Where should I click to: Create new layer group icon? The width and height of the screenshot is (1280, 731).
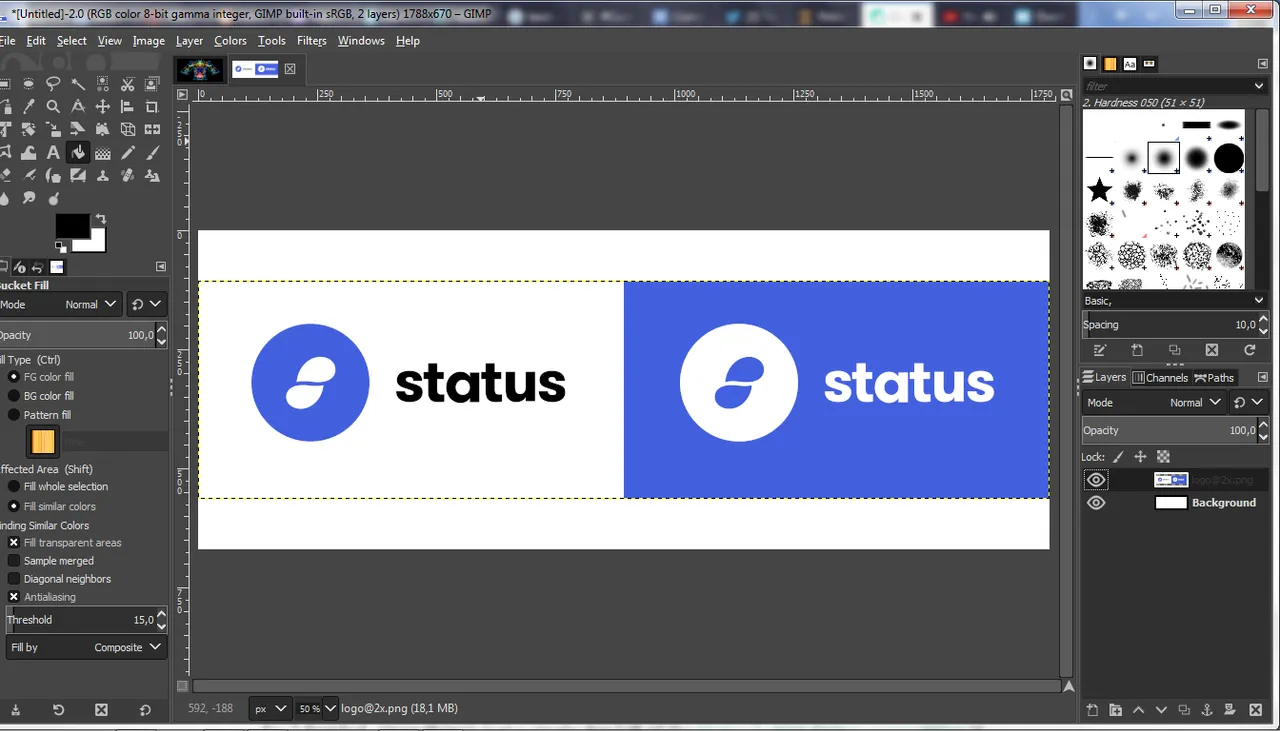(x=1116, y=710)
